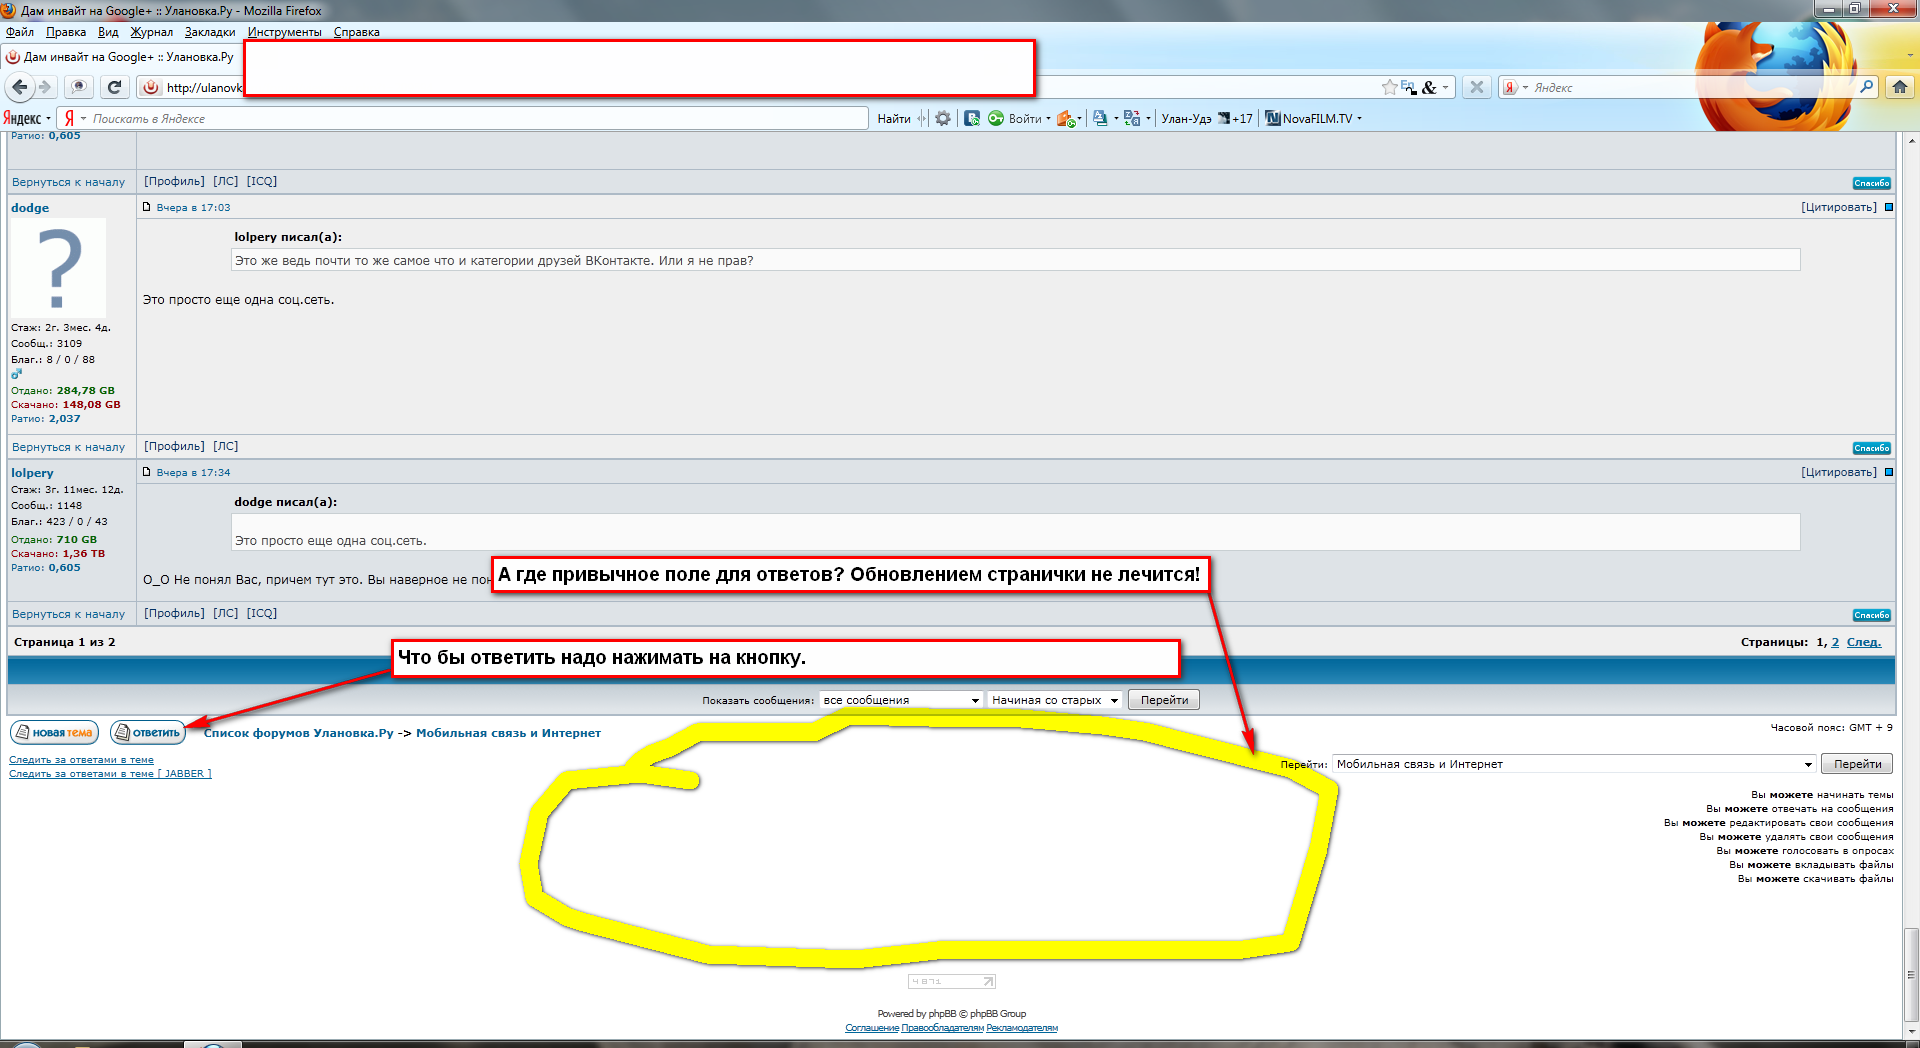Open Yandex toolbar settings gear
This screenshot has width=1920, height=1048.
pyautogui.click(x=943, y=118)
